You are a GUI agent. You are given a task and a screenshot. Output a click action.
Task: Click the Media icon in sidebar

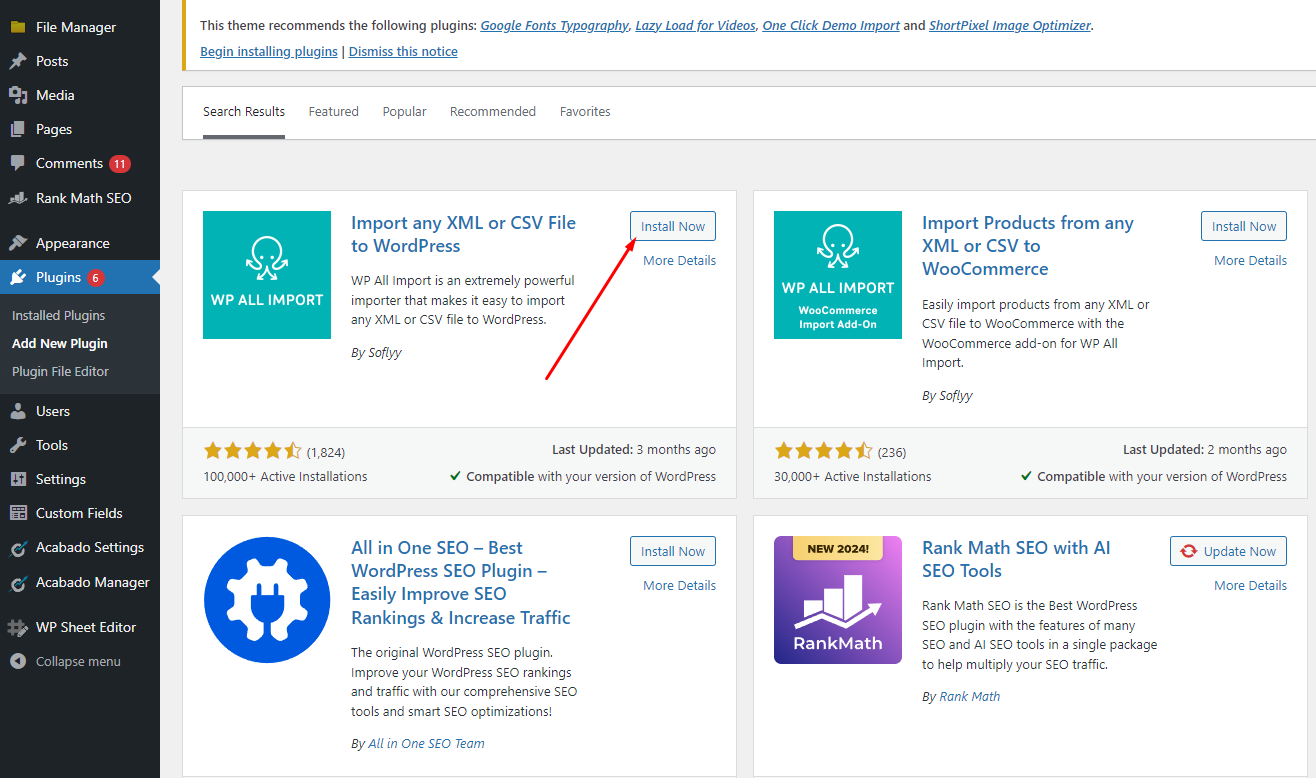tap(18, 95)
